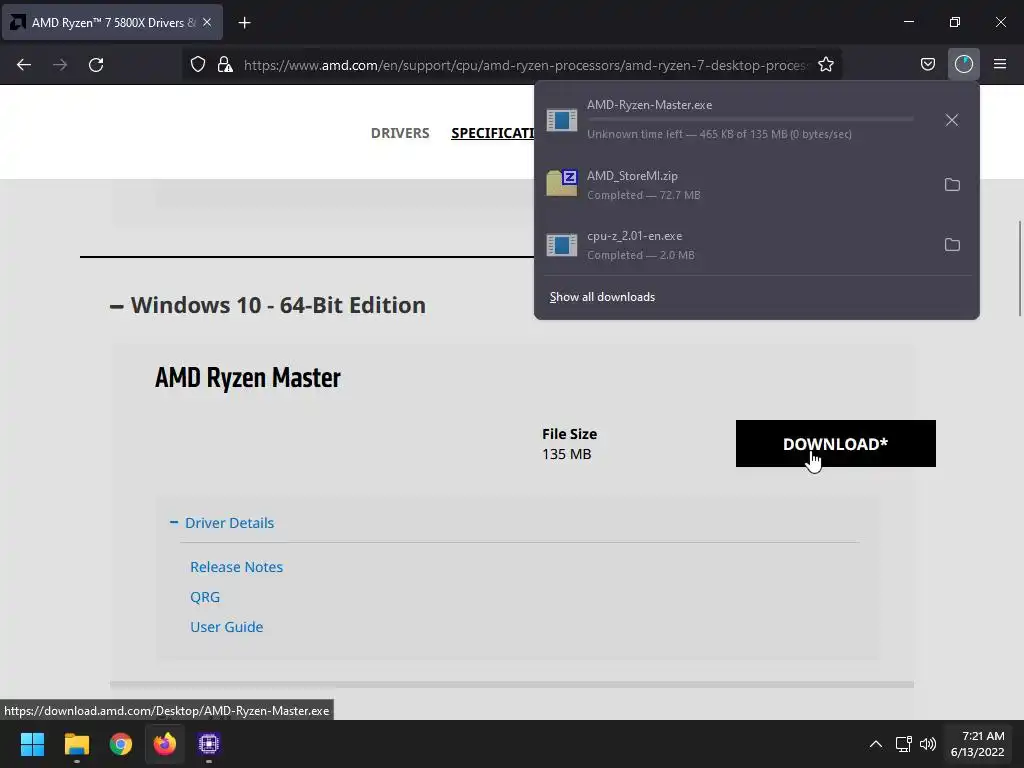Viewport: 1024px width, 768px height.
Task: Click the forward navigation arrow
Action: tap(60, 65)
